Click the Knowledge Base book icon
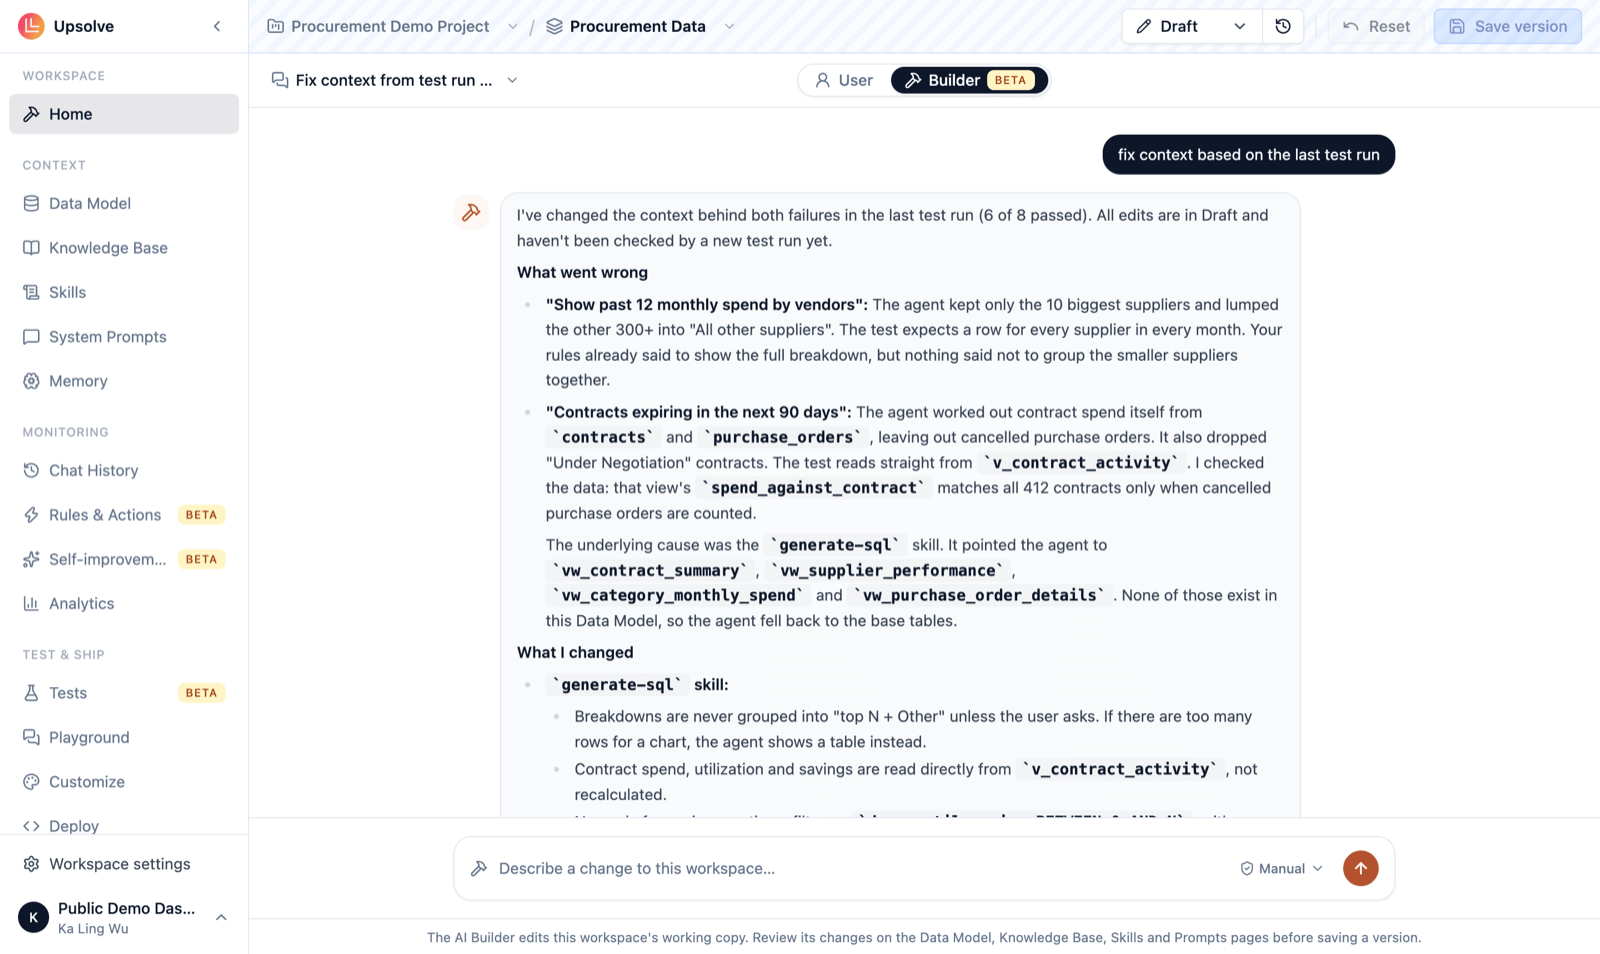Image resolution: width=1600 pixels, height=954 pixels. pyautogui.click(x=31, y=248)
